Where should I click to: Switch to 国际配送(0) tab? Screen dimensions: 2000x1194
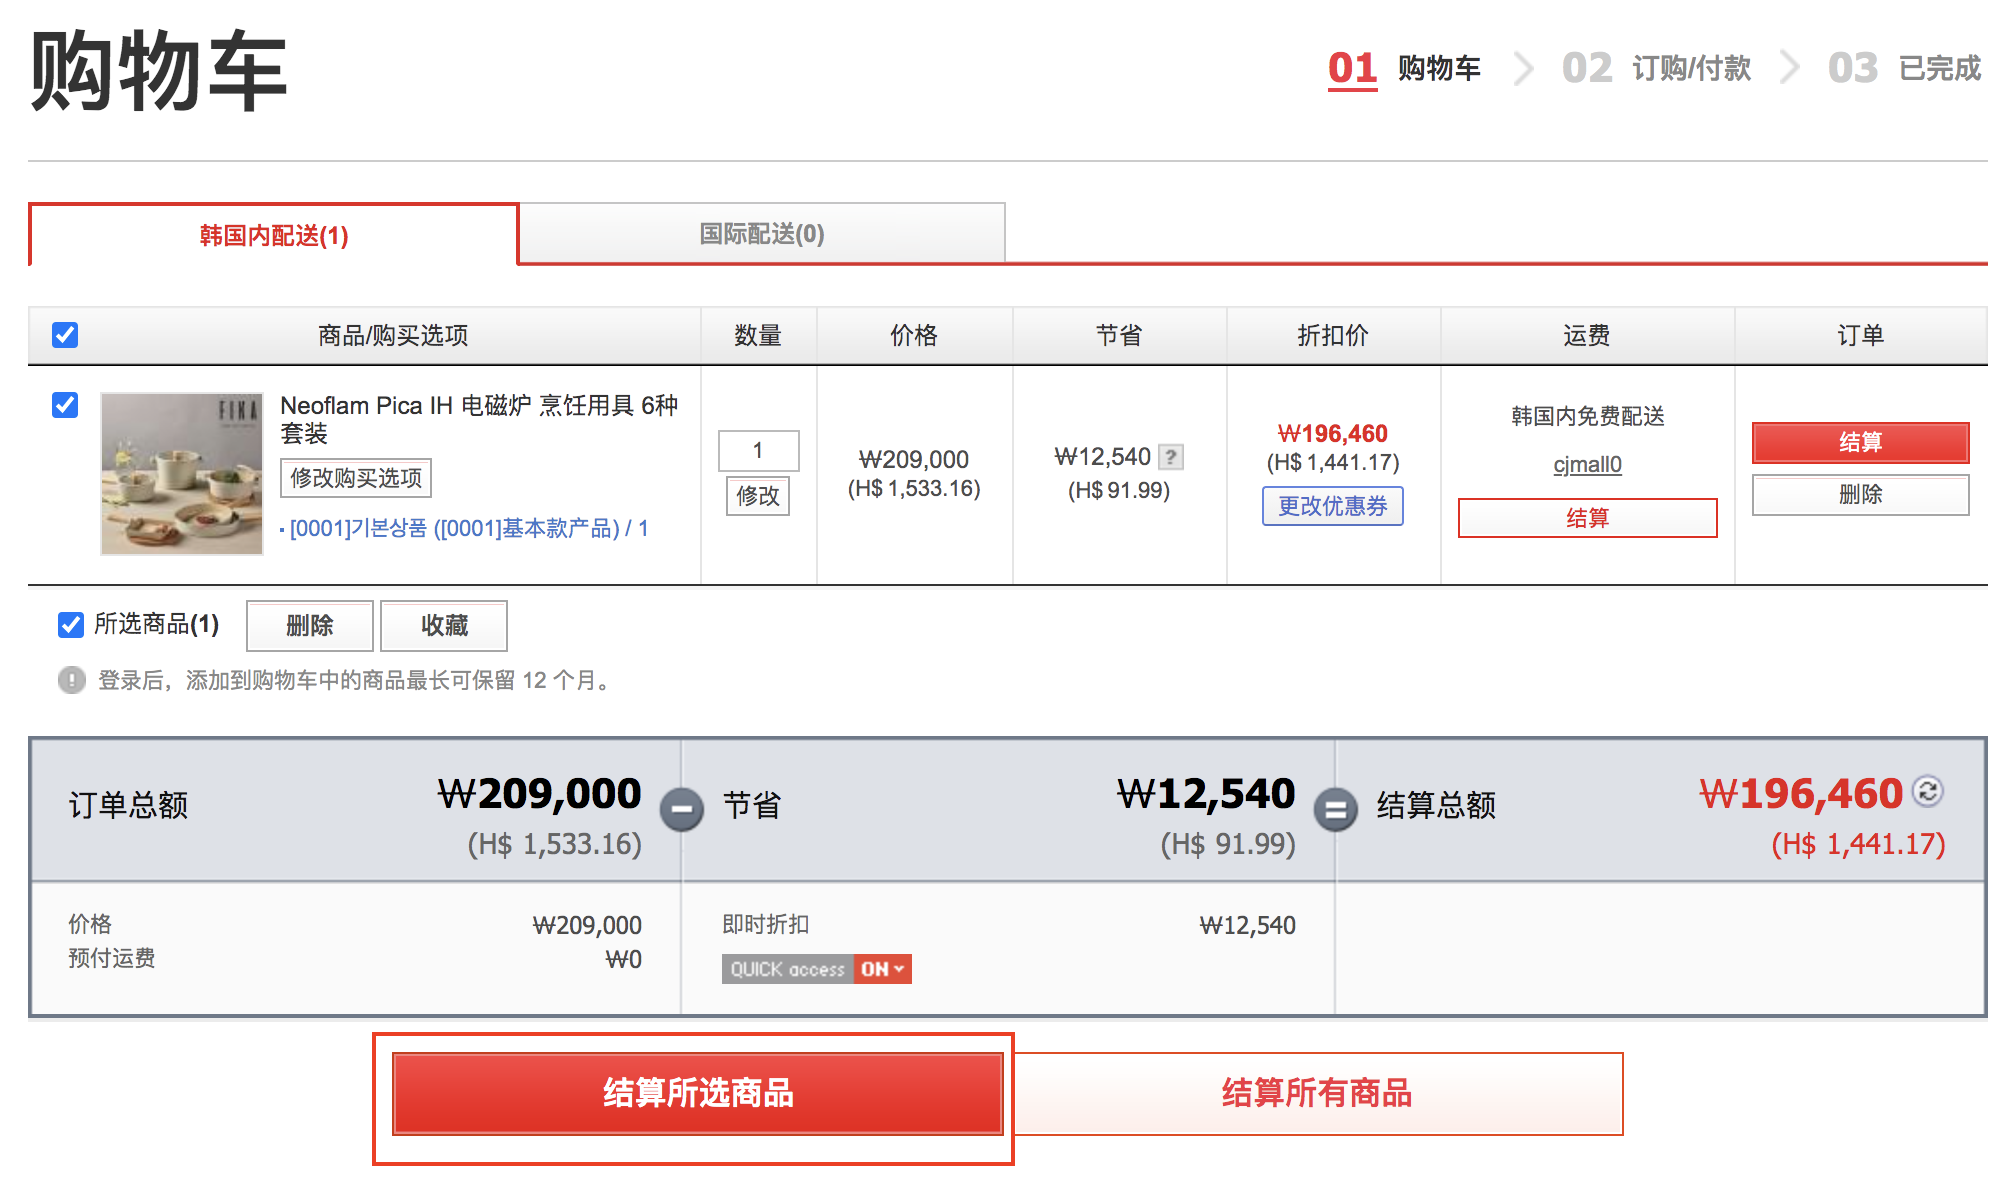pyautogui.click(x=762, y=234)
